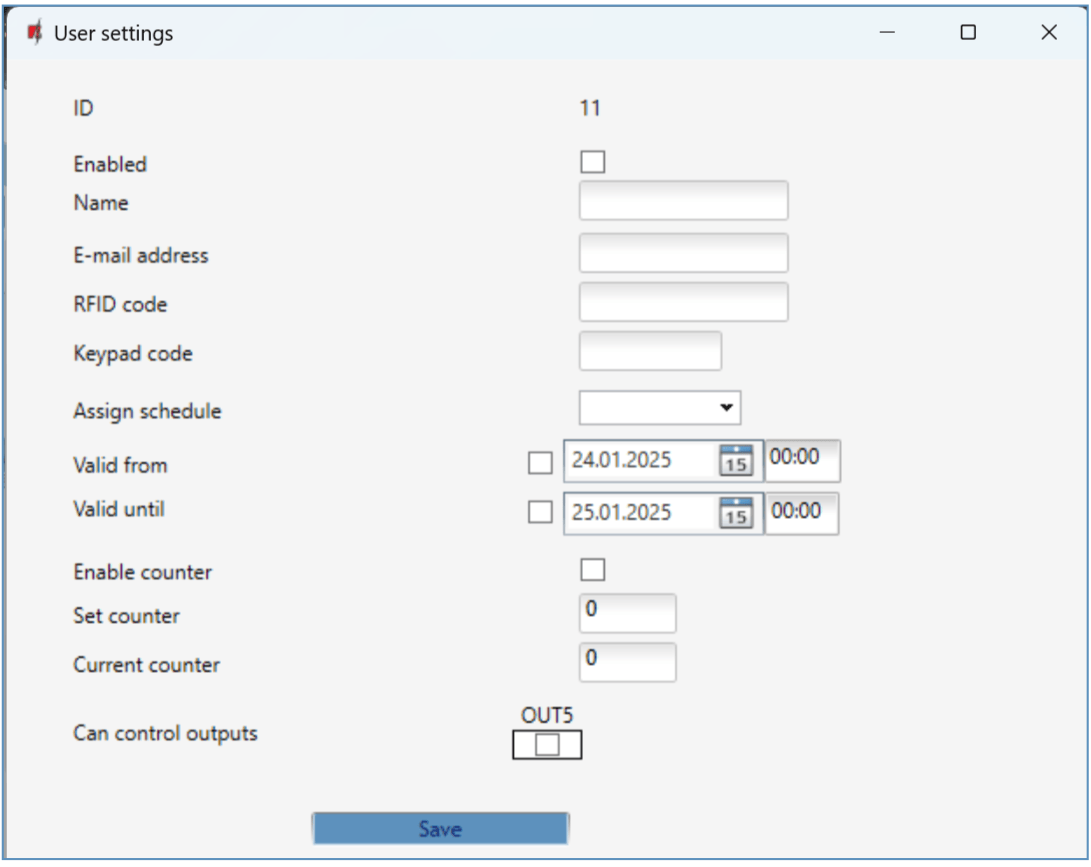Click the Set counter value field
Screen dimensions: 1091x867
point(627,613)
